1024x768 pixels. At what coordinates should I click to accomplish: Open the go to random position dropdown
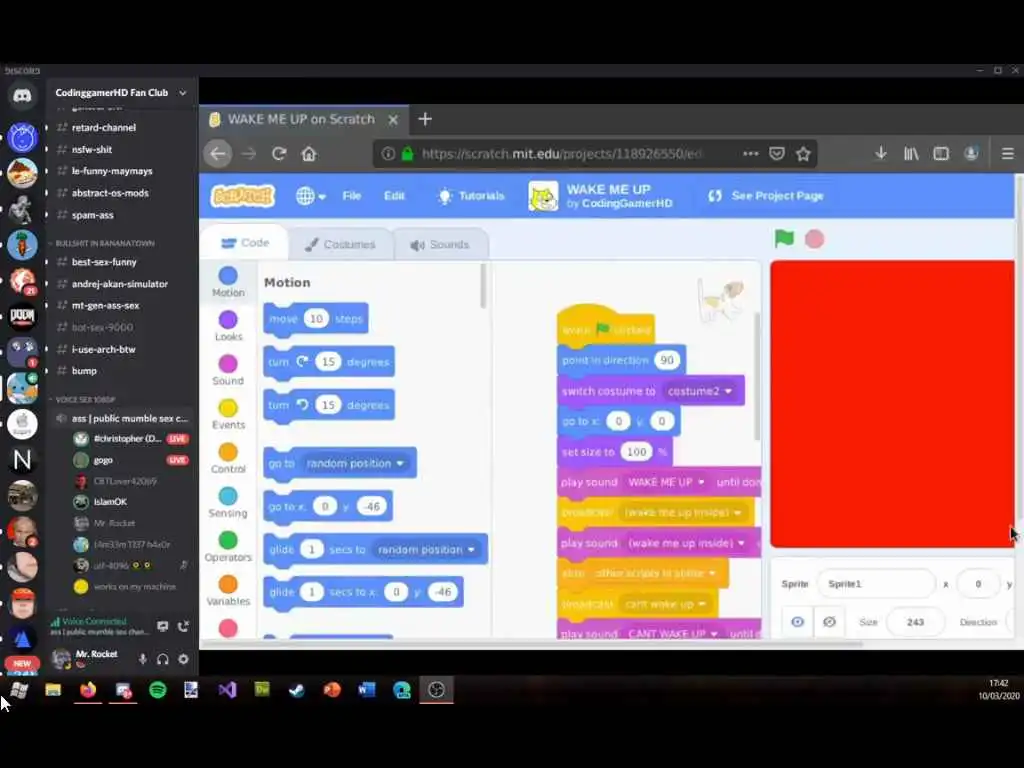click(x=355, y=463)
